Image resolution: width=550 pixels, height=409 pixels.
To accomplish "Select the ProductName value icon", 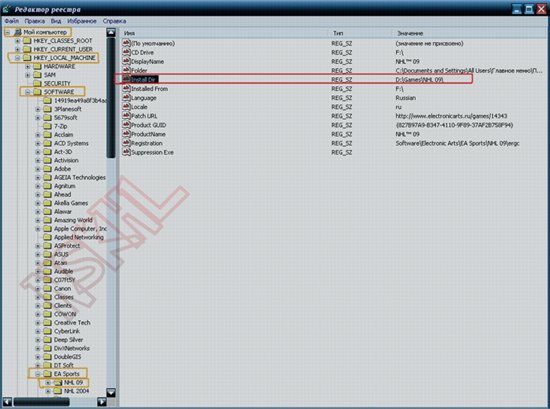I will pos(126,134).
